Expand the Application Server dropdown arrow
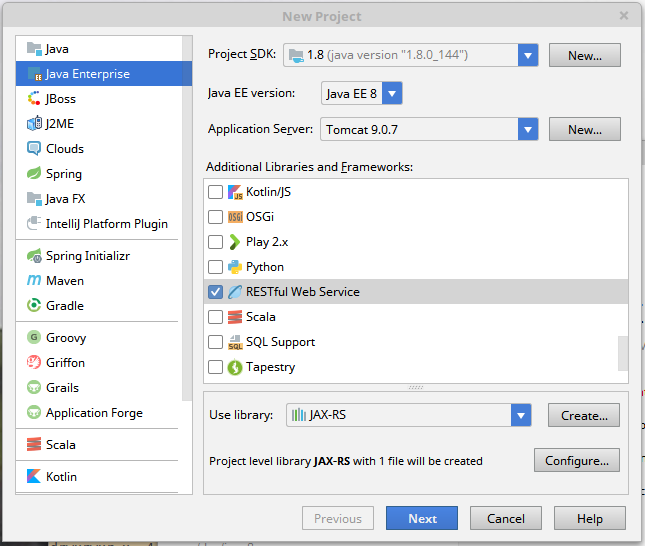This screenshot has height=546, width=645. pyautogui.click(x=528, y=130)
